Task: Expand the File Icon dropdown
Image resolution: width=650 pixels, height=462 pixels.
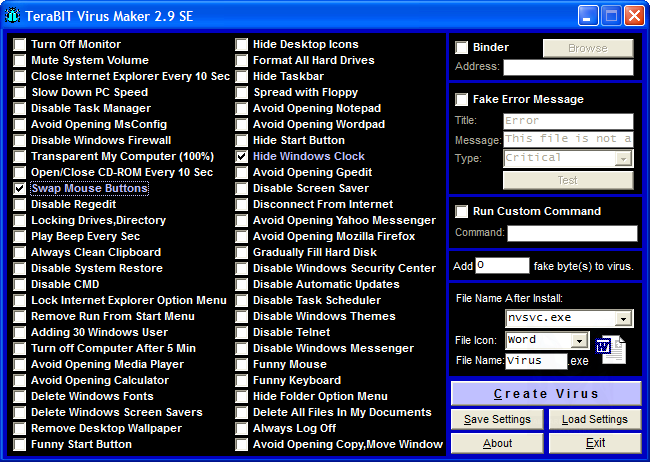Action: click(582, 340)
